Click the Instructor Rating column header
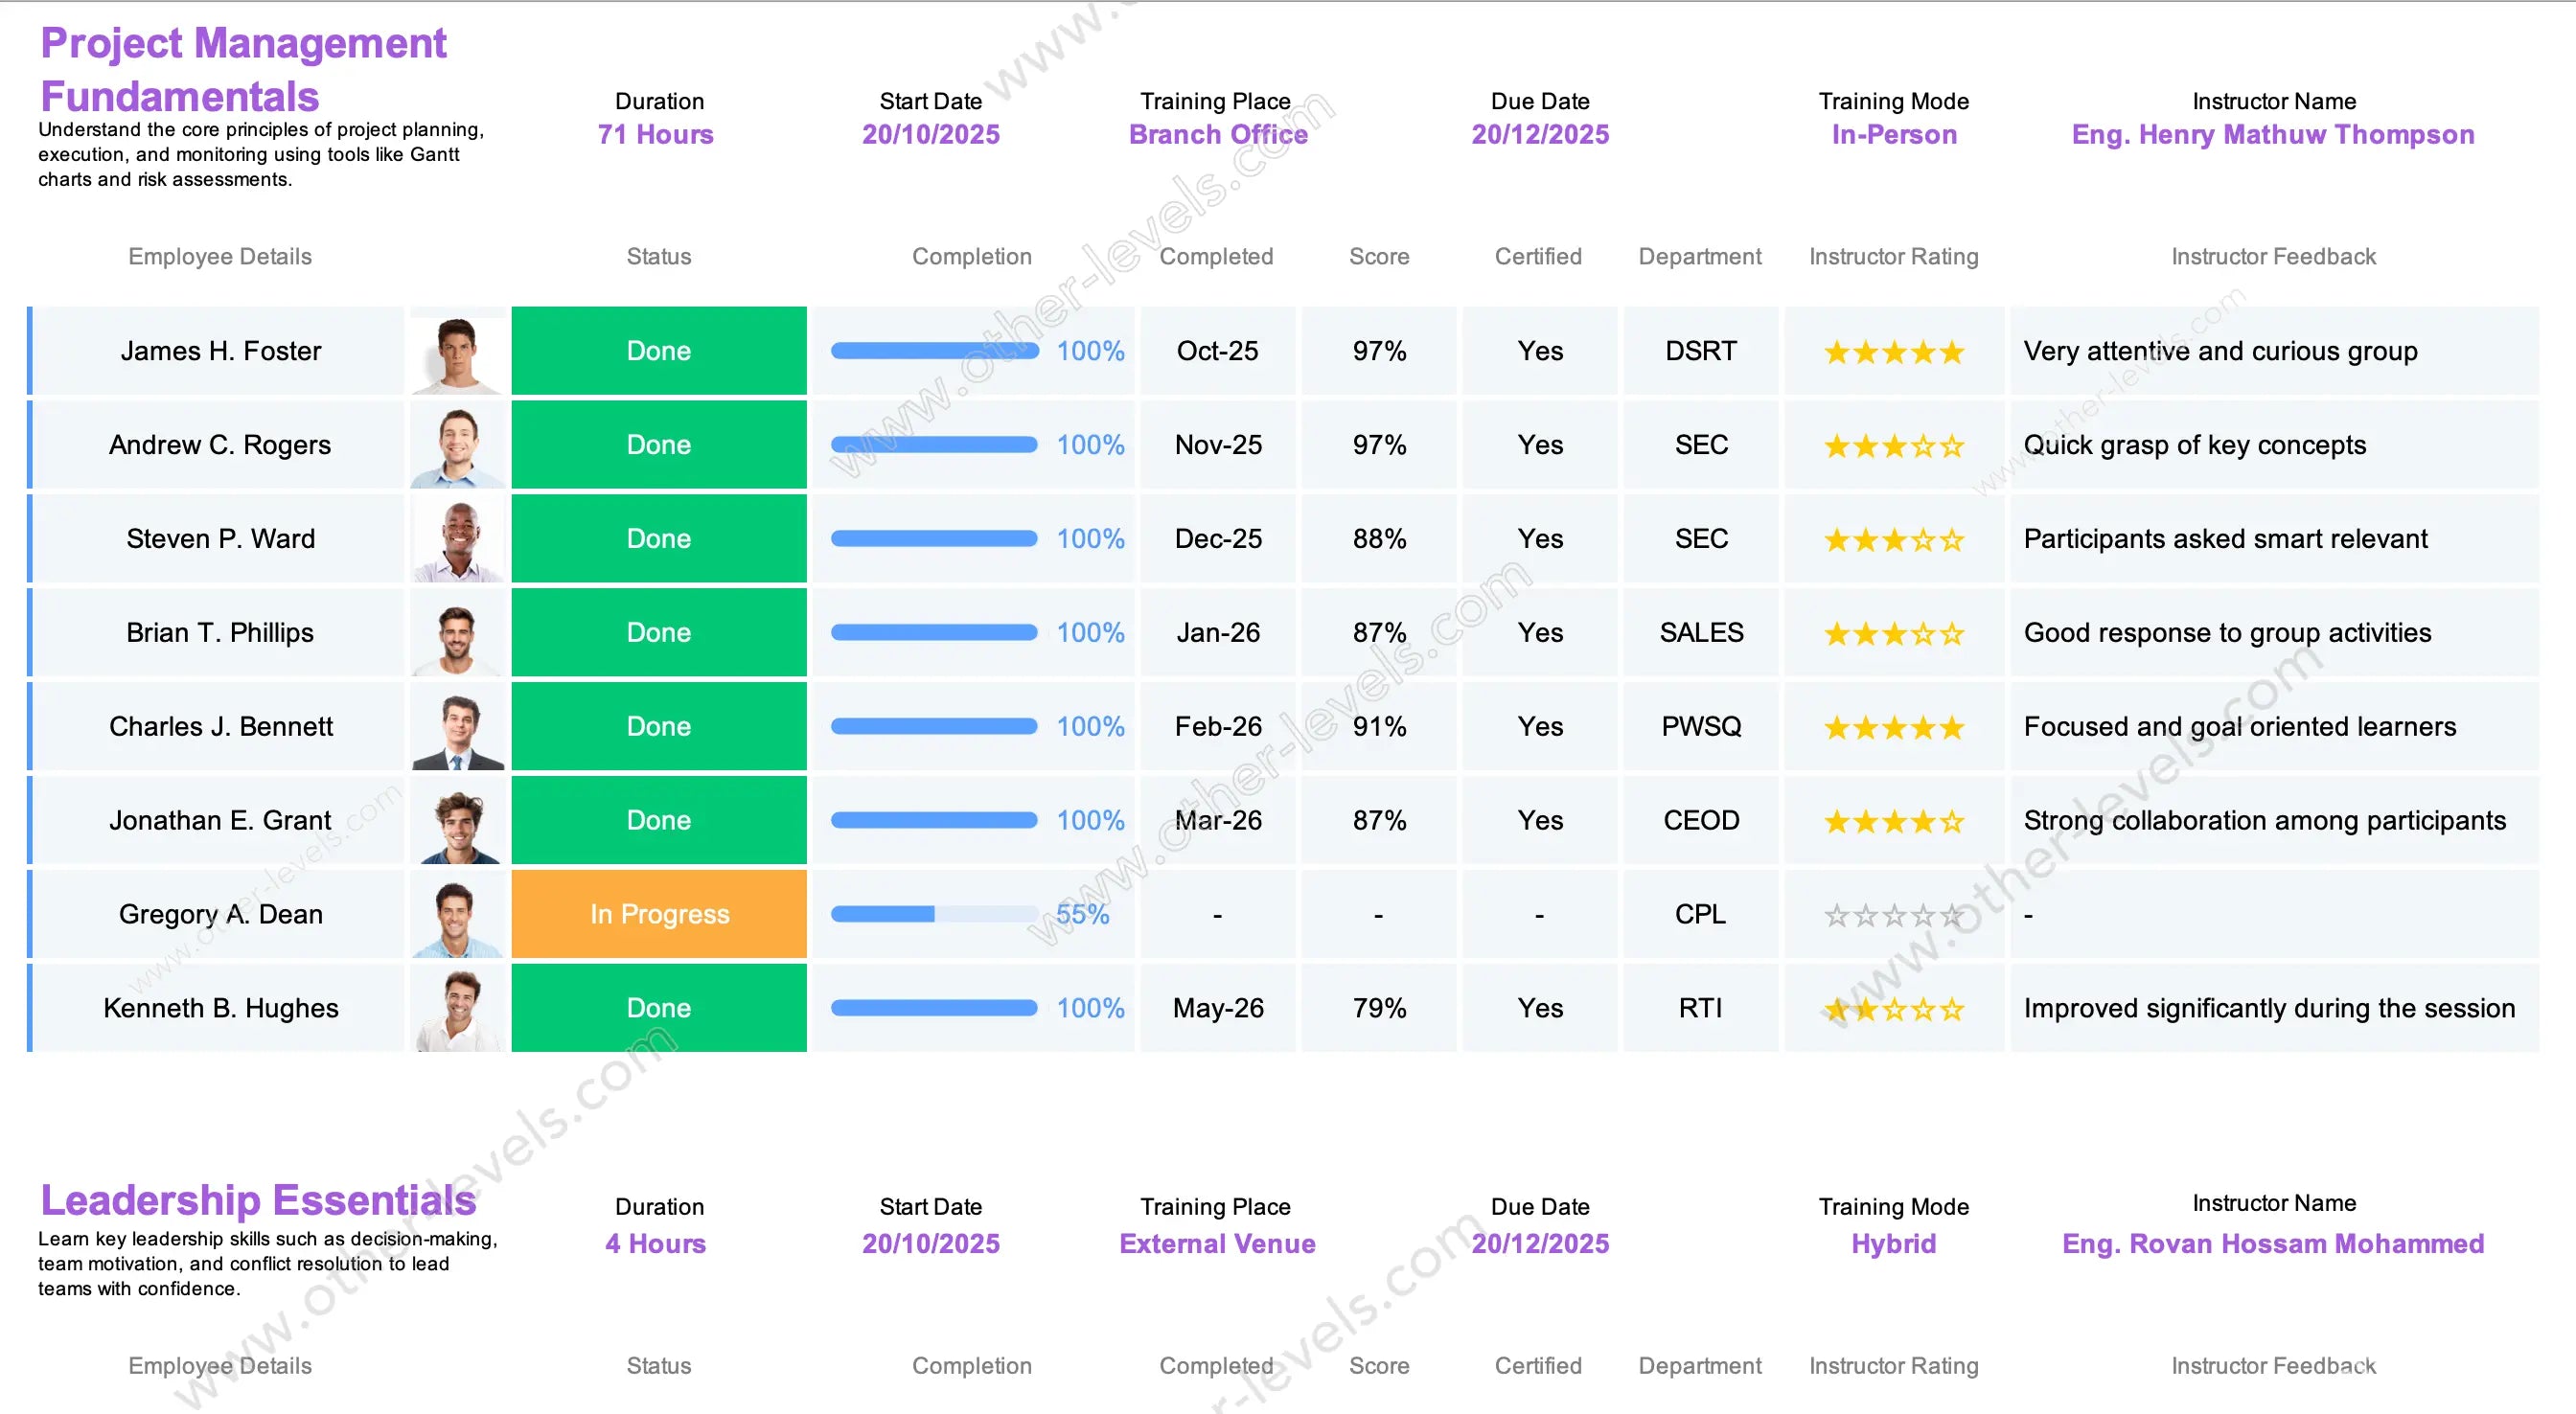This screenshot has height=1414, width=2576. tap(1893, 257)
